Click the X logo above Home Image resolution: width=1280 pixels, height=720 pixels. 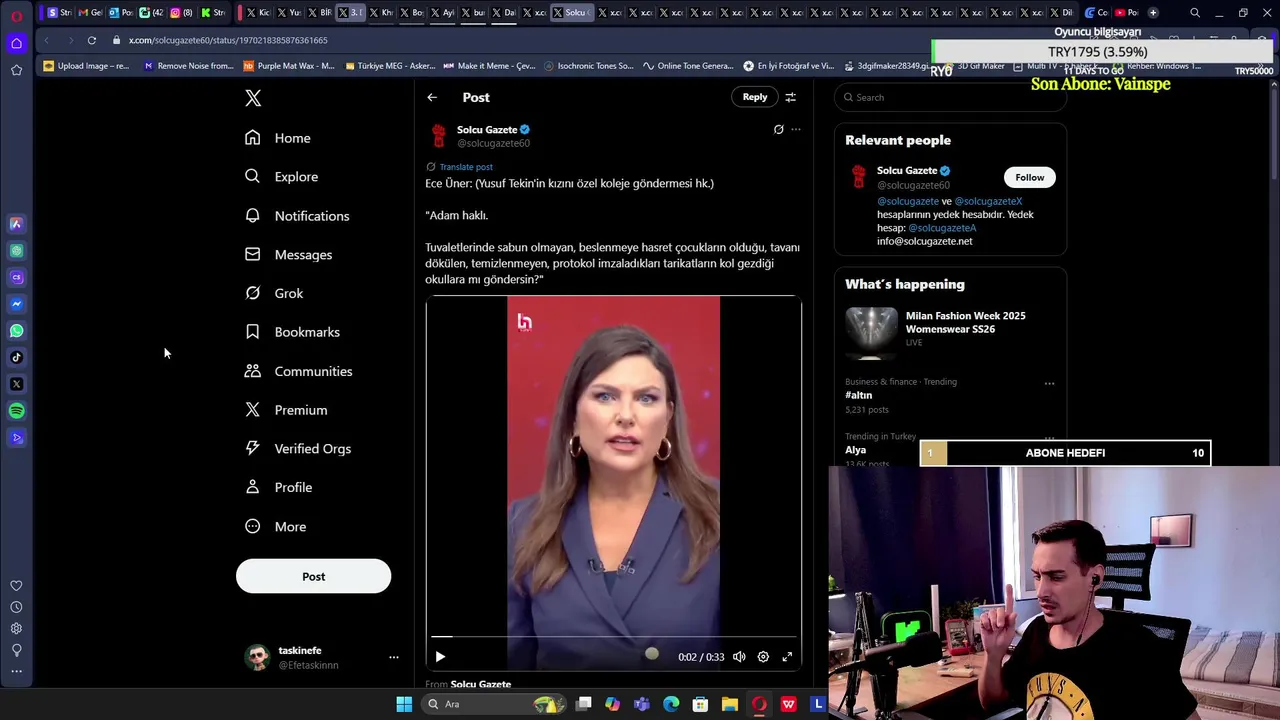point(253,98)
